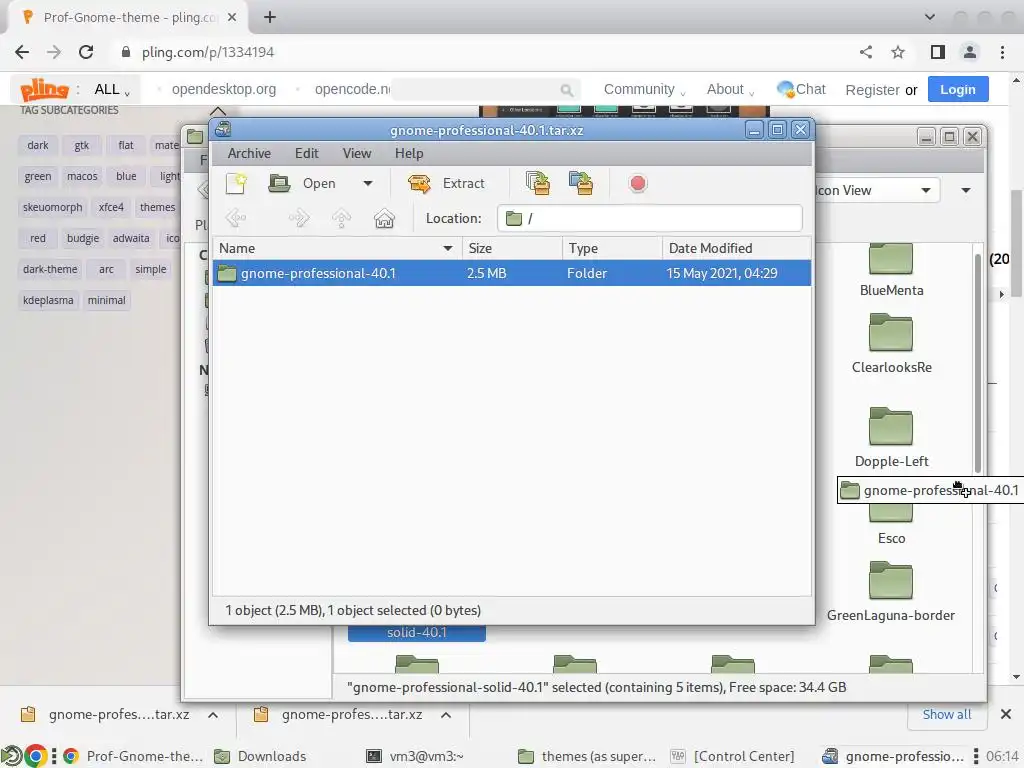Expand the ALL category dropdown on pling
The width and height of the screenshot is (1024, 768).
(x=112, y=89)
